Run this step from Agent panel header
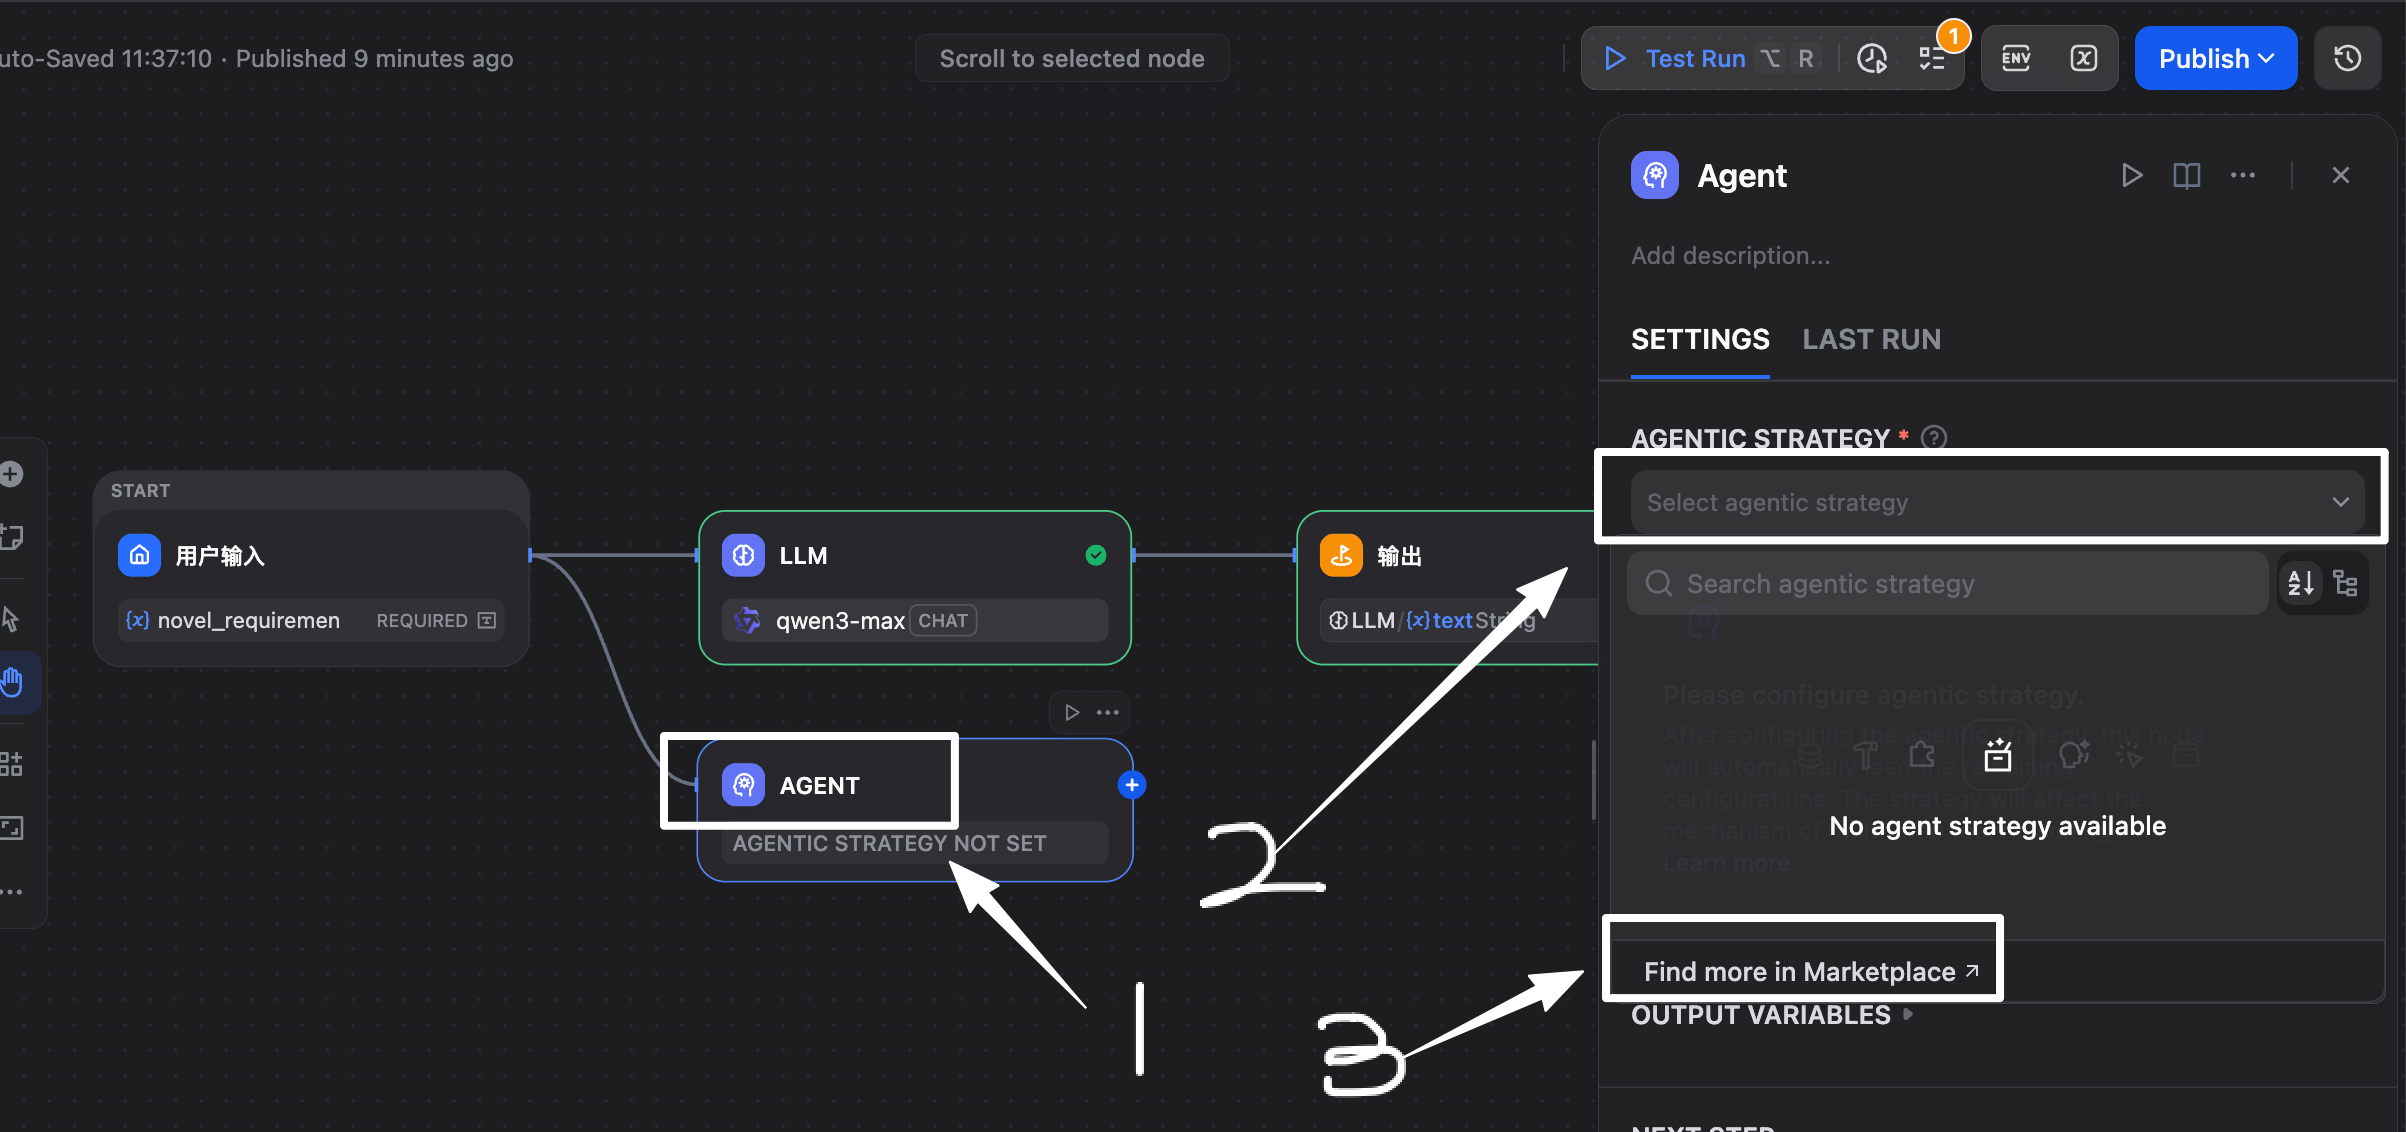The image size is (2406, 1132). [x=2131, y=176]
